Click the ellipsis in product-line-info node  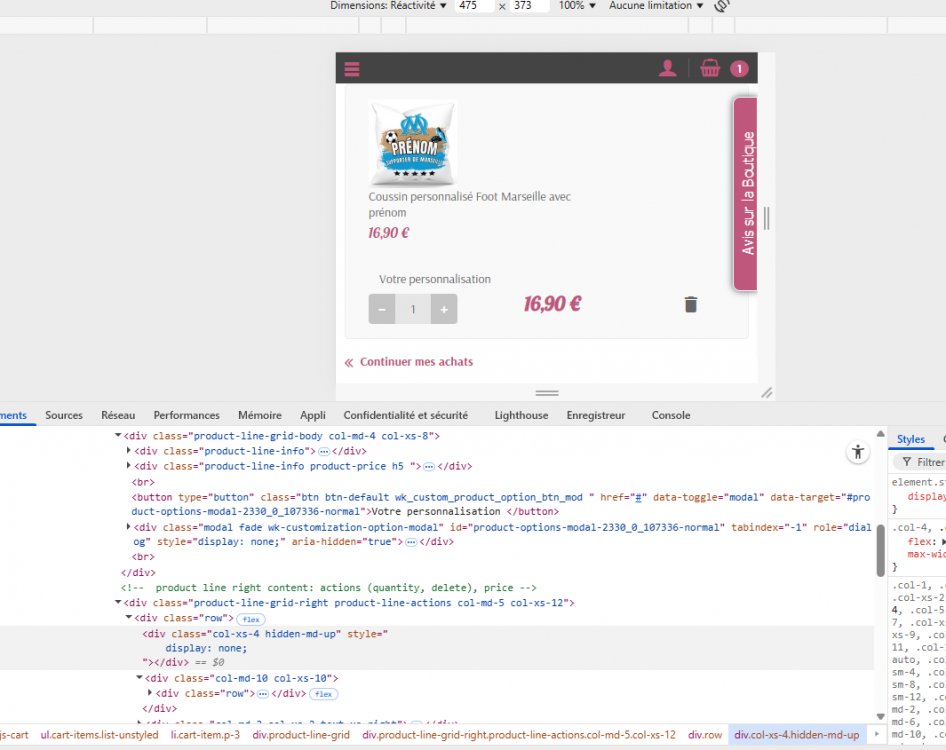(x=324, y=451)
